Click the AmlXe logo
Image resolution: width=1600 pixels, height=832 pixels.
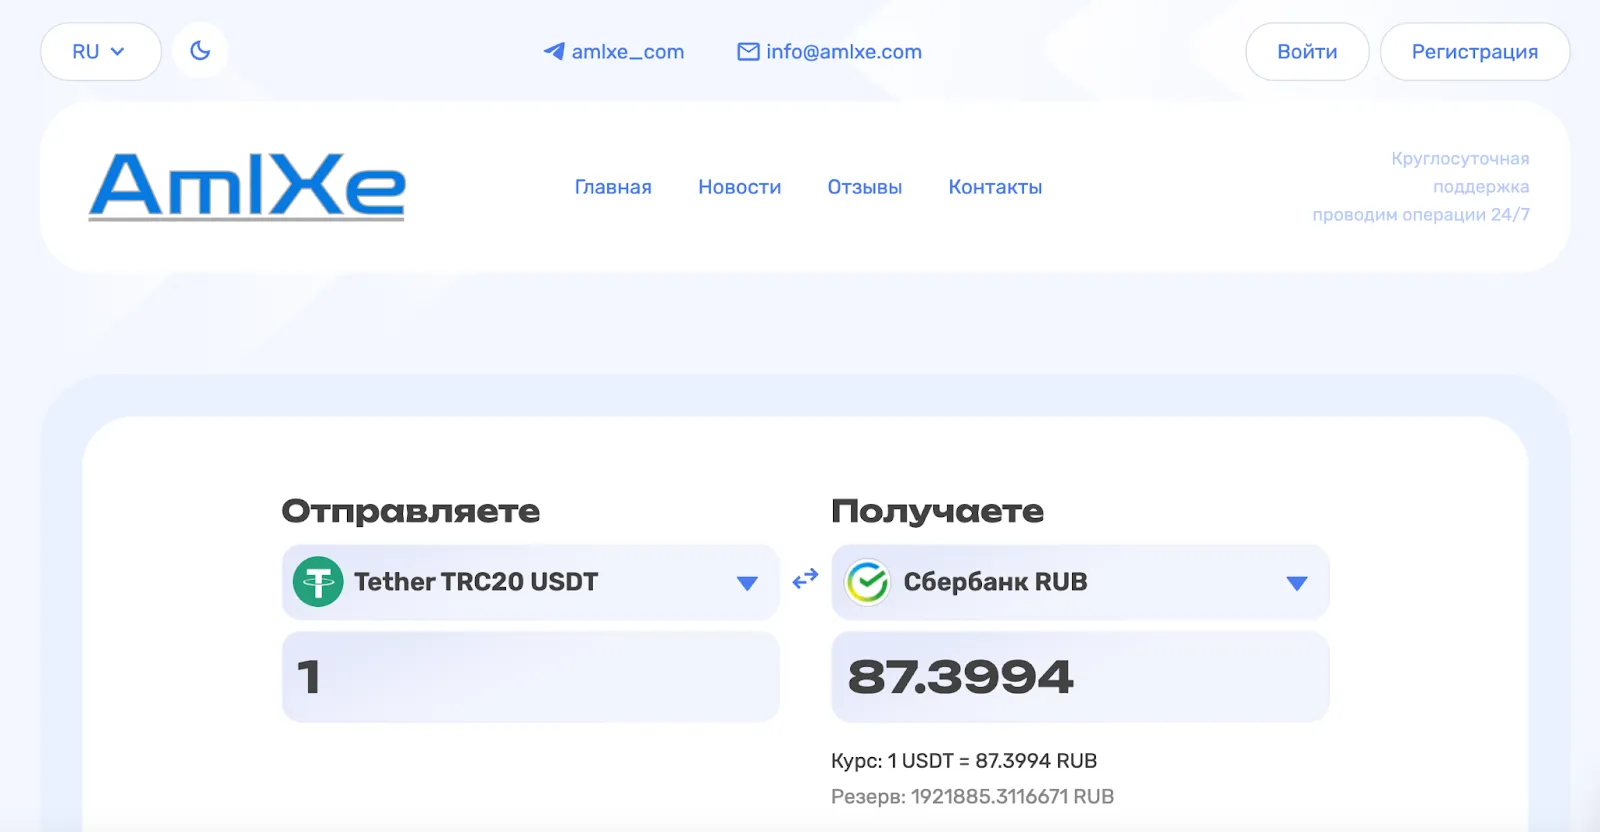(x=247, y=187)
